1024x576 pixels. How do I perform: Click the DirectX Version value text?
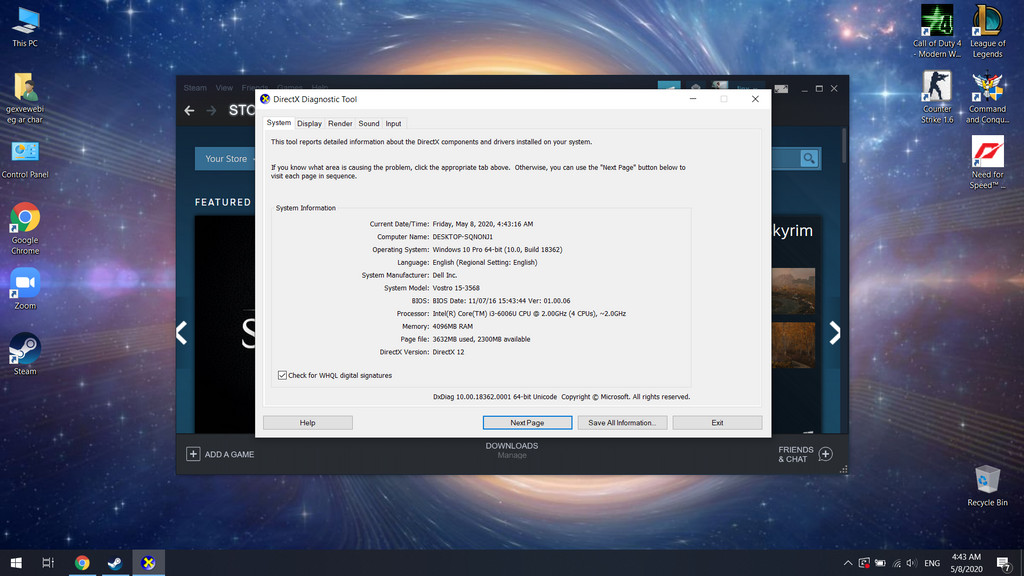(x=448, y=352)
